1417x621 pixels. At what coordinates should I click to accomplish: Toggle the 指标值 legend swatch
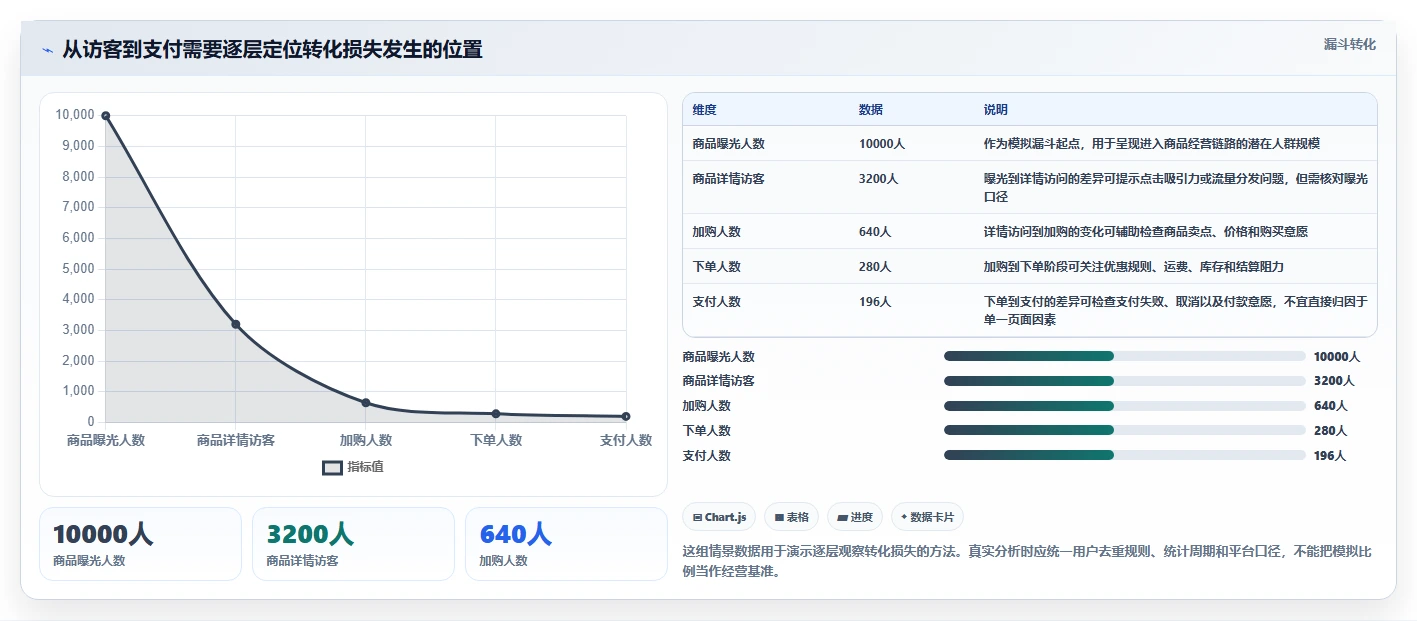332,467
